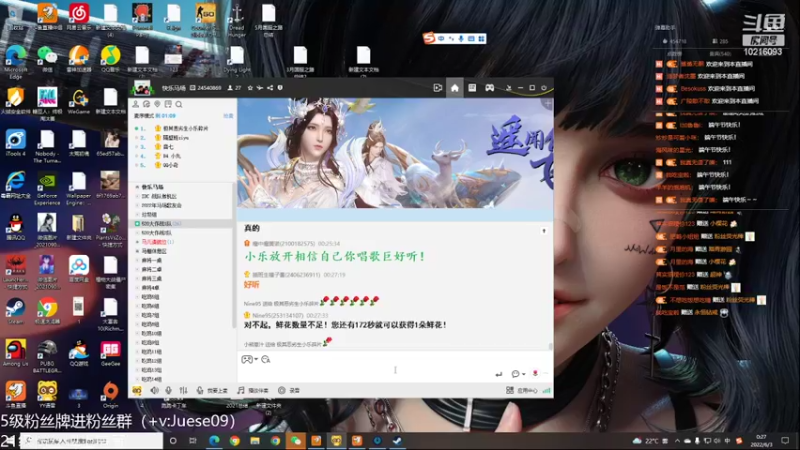Open the QQ Music desktop shortcut
800x450 pixels.
[110, 59]
